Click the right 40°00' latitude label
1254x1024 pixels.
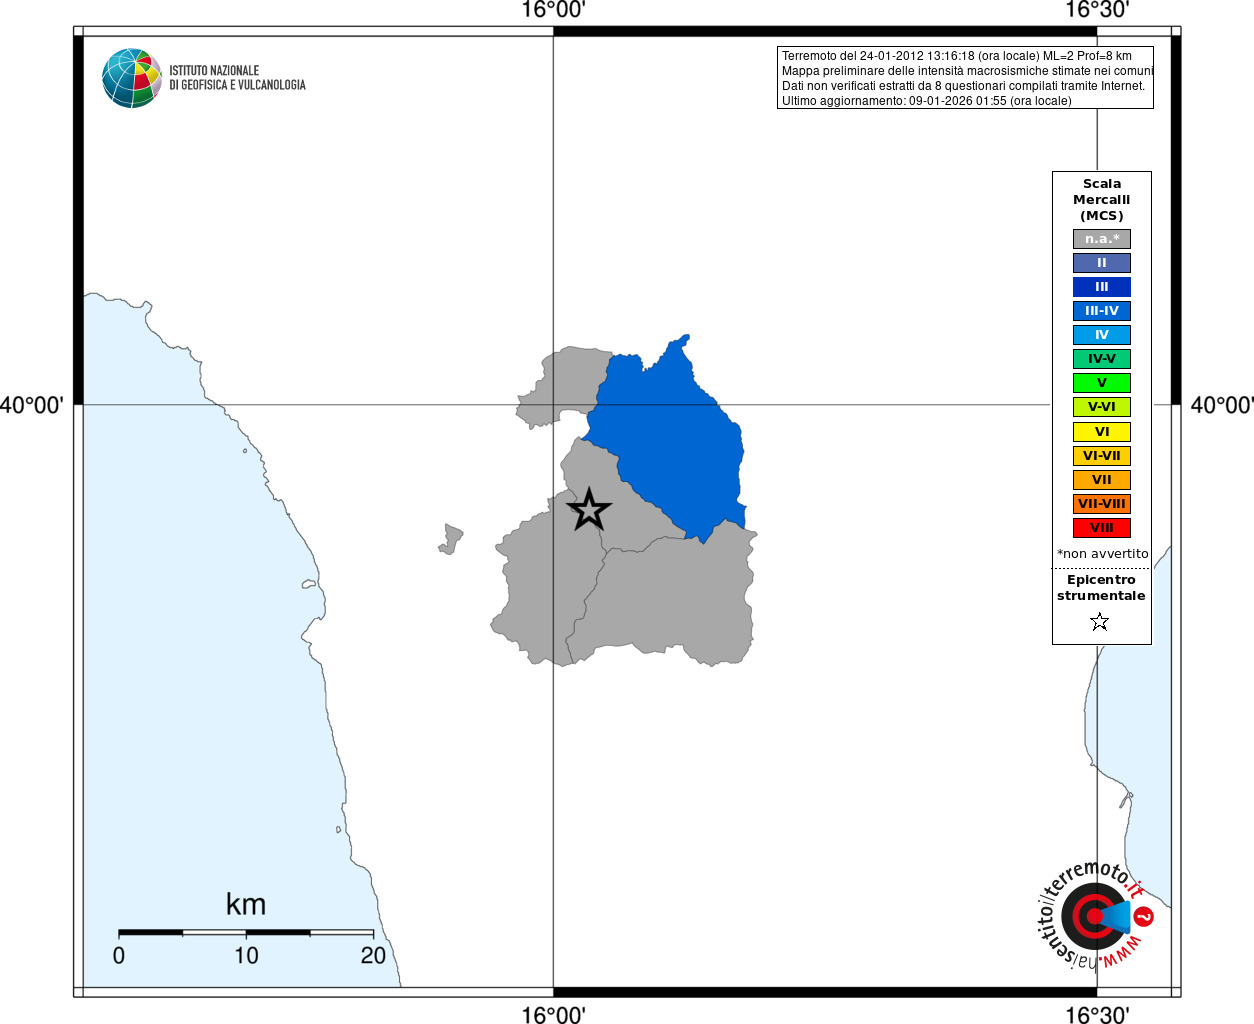[1221, 405]
